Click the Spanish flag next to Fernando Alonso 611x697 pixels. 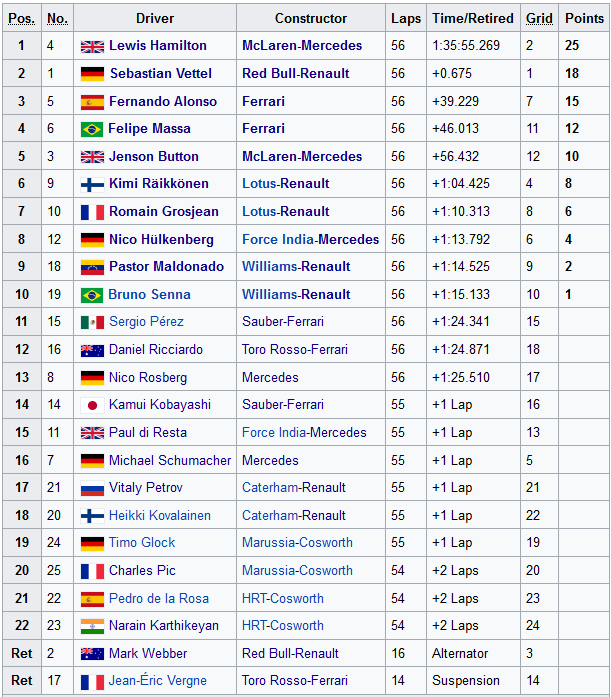(x=92, y=102)
